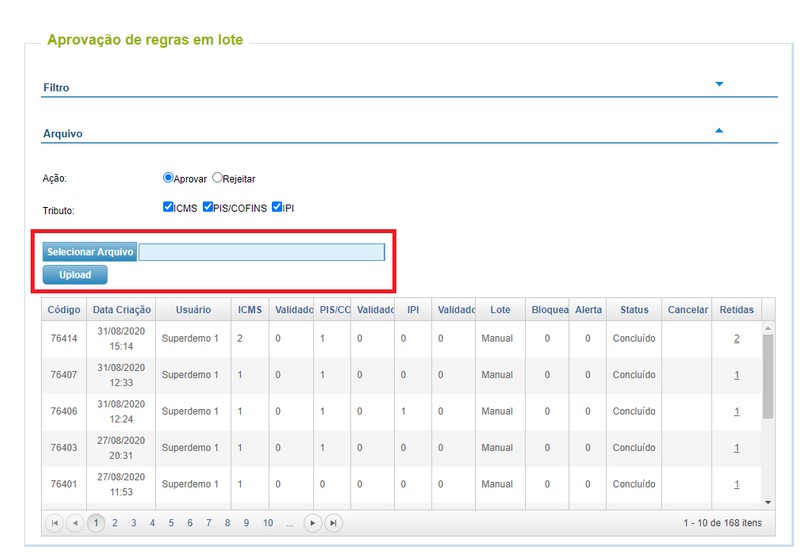
Task: Uncheck the ICMS checkbox
Action: [x=168, y=207]
